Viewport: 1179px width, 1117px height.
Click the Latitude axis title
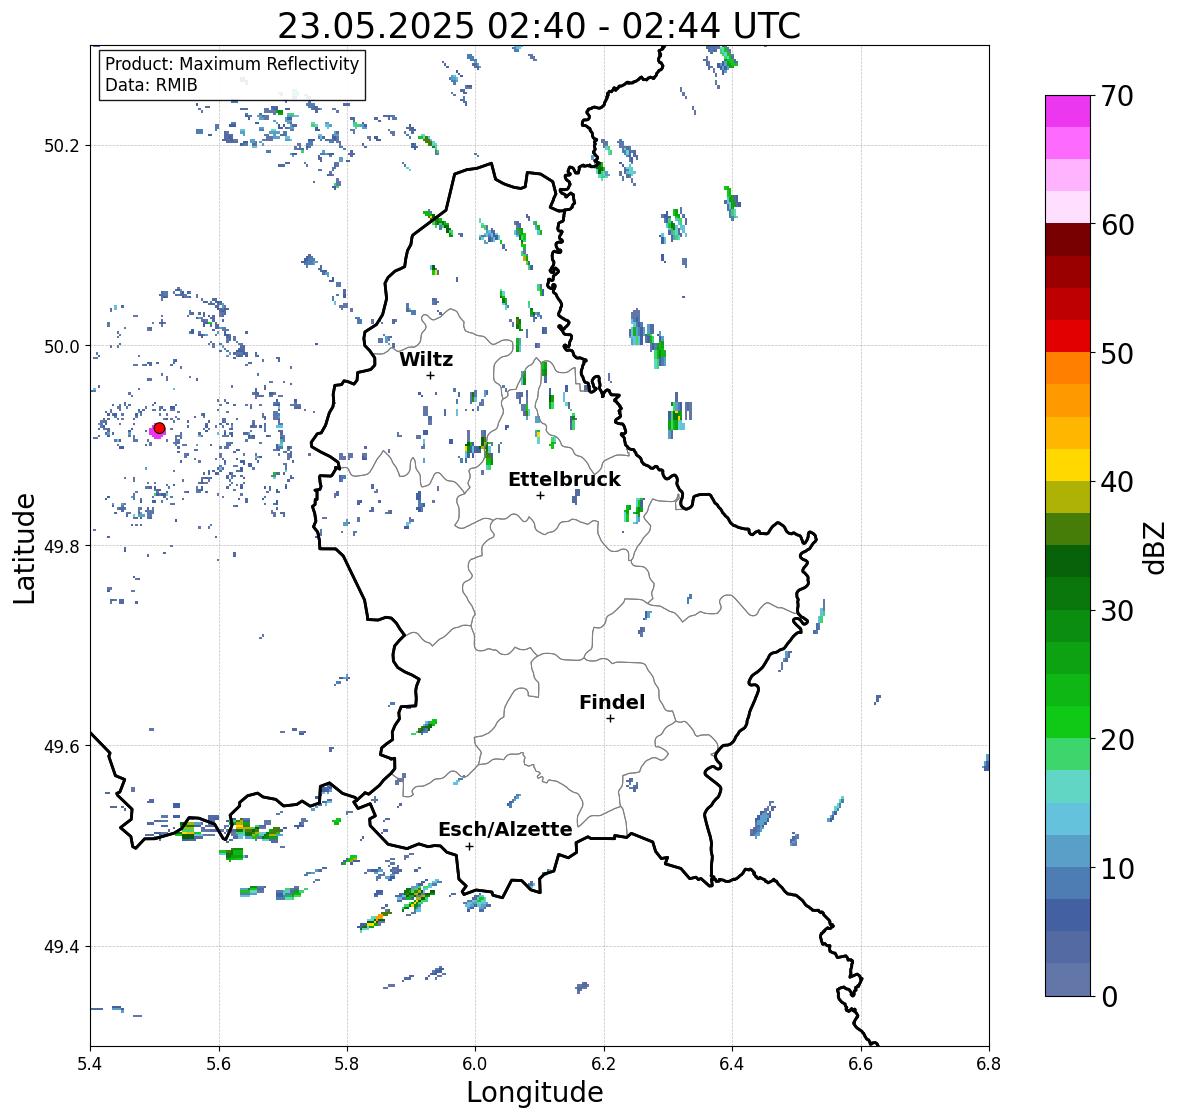(24, 548)
